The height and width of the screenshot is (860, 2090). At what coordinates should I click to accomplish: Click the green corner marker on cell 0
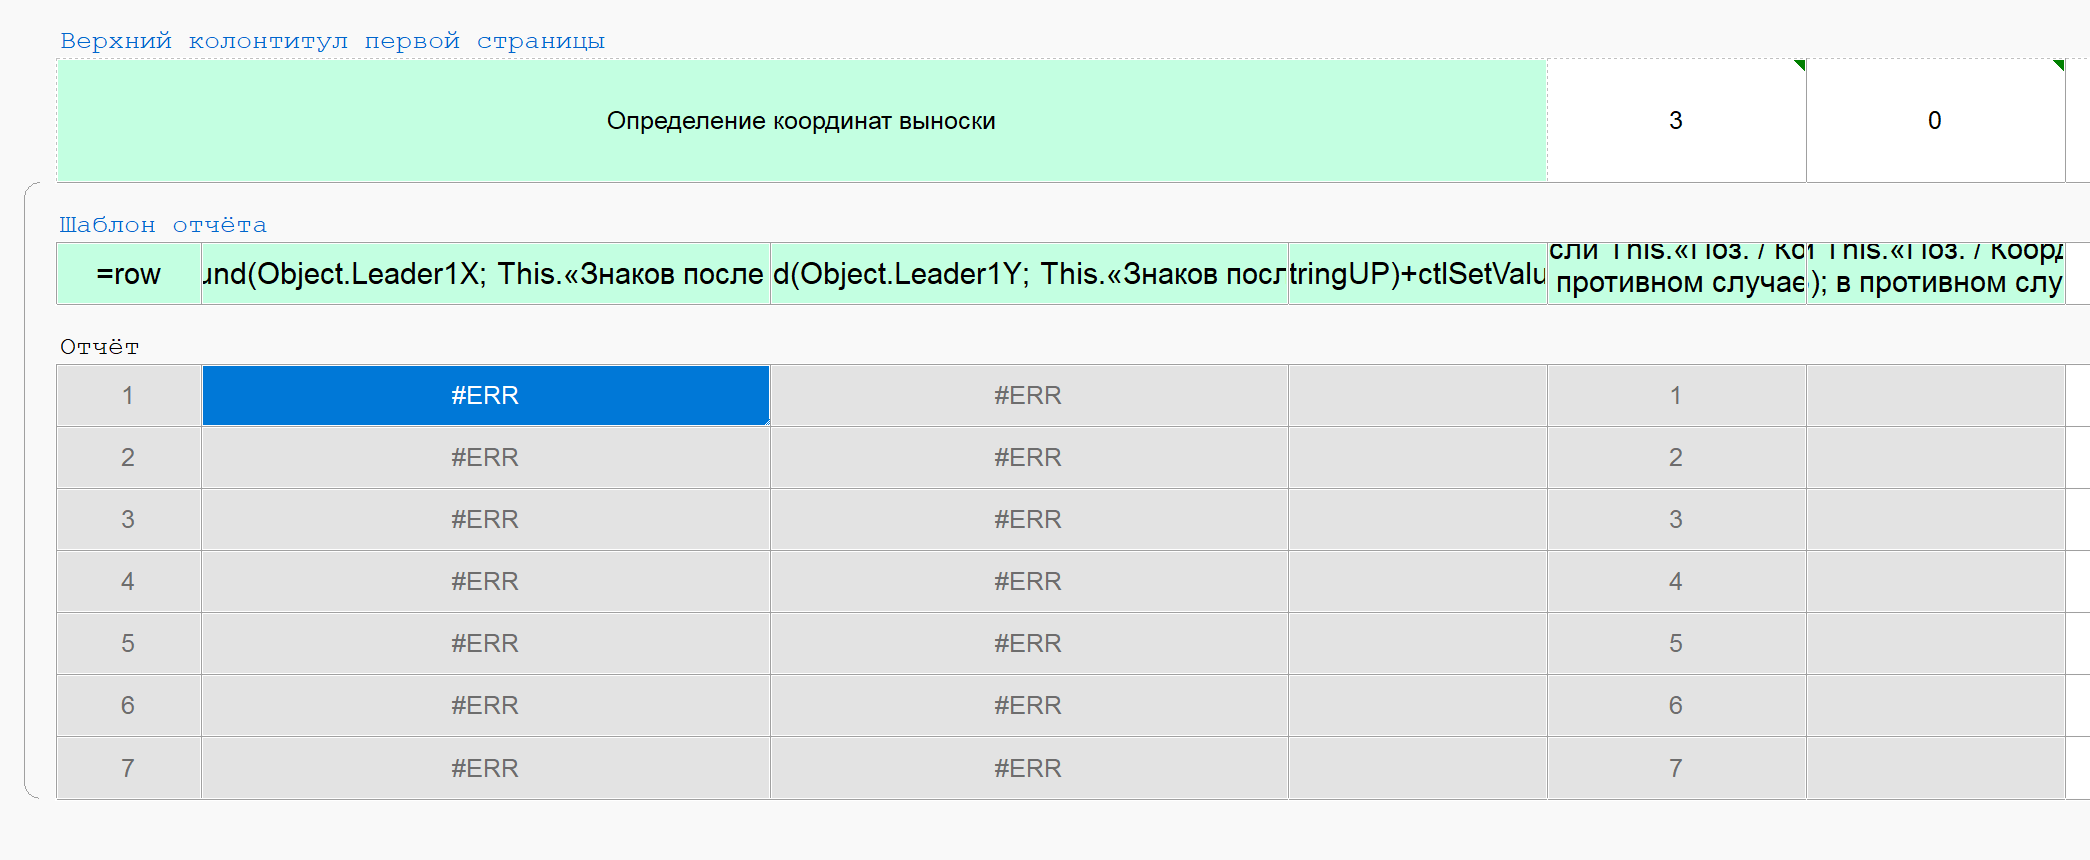click(2059, 65)
